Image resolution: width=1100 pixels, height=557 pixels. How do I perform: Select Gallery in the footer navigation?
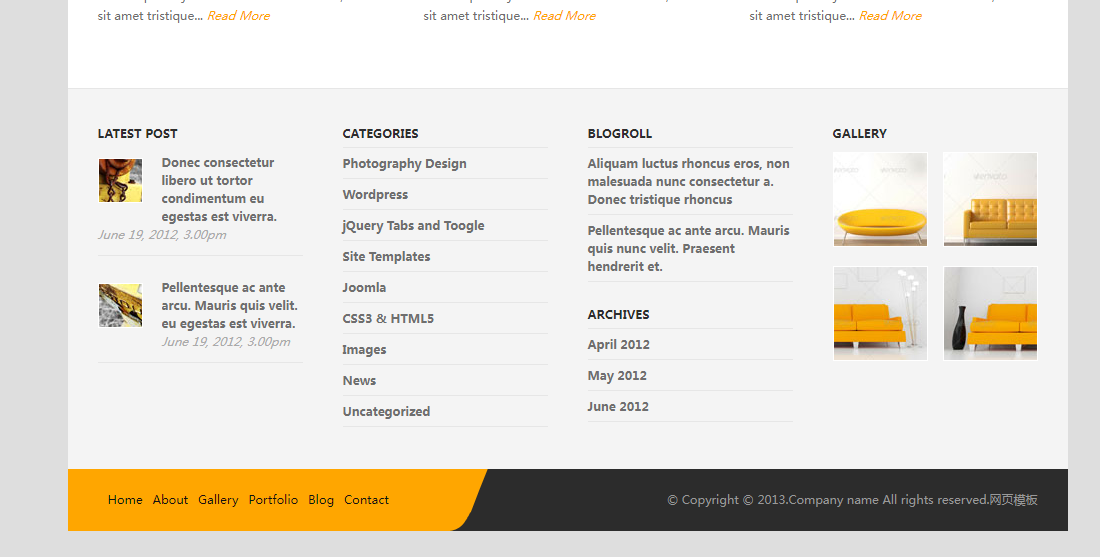tap(218, 500)
